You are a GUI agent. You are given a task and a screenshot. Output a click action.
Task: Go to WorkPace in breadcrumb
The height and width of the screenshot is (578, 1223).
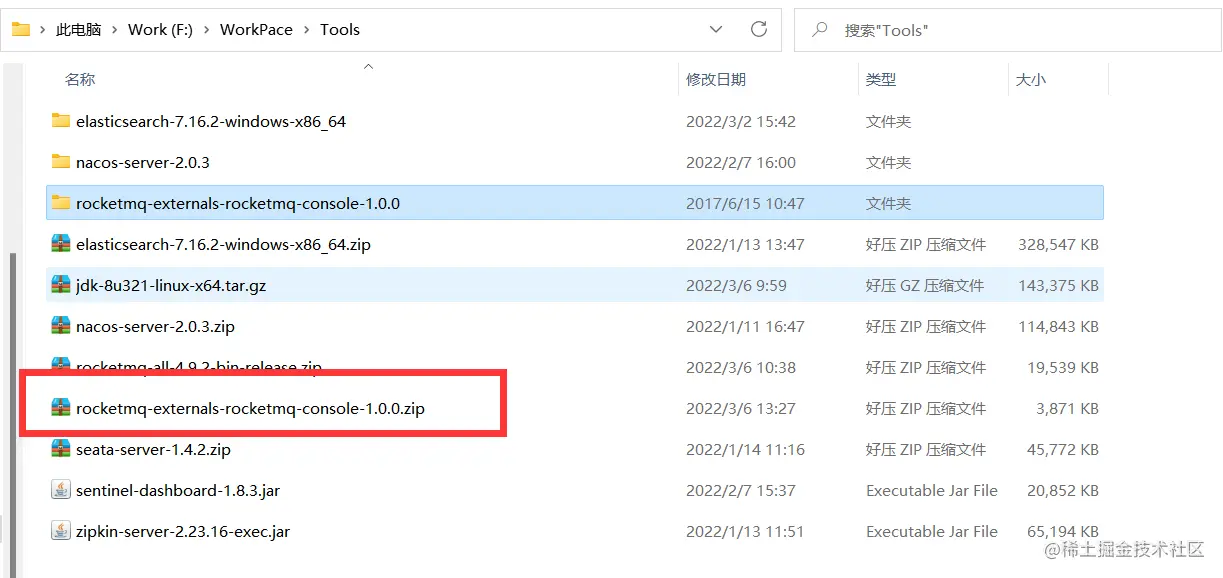tap(256, 30)
